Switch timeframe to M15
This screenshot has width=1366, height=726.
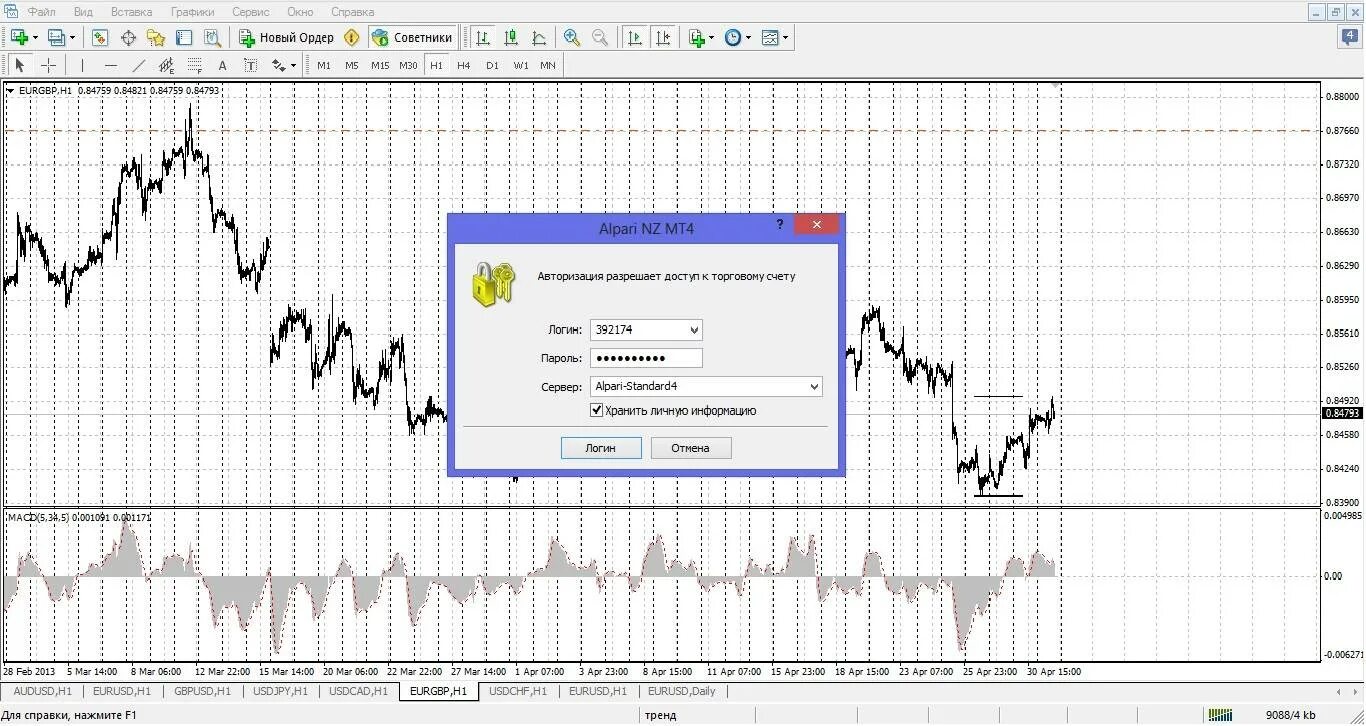[x=380, y=65]
